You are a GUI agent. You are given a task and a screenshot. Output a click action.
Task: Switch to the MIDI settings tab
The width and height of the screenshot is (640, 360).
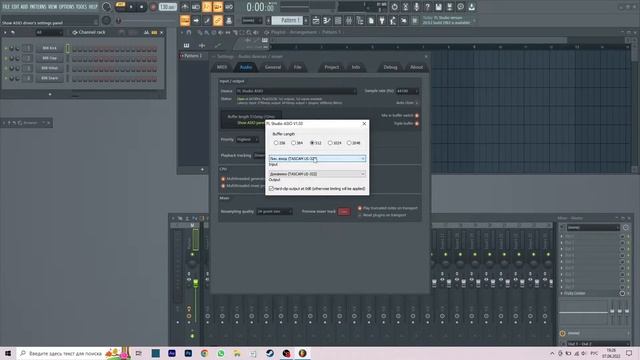tap(222, 67)
